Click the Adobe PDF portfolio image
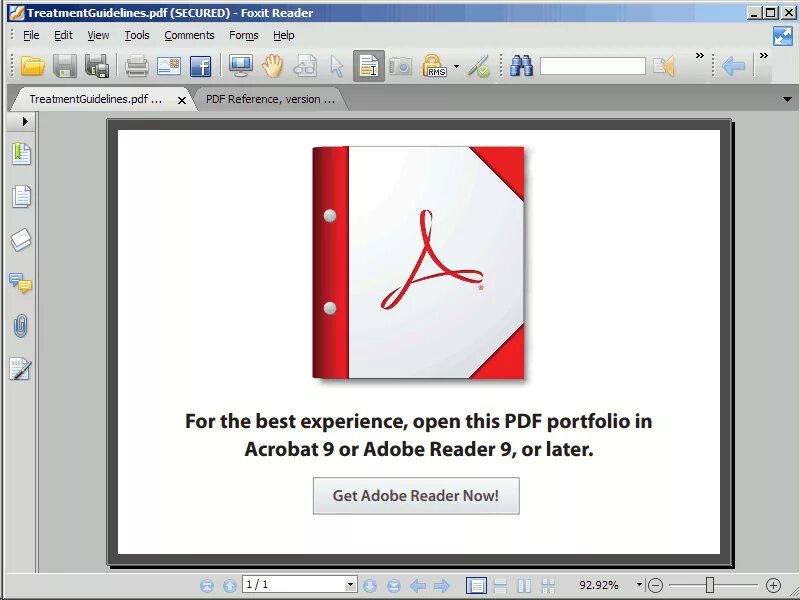The image size is (800, 600). [x=418, y=263]
